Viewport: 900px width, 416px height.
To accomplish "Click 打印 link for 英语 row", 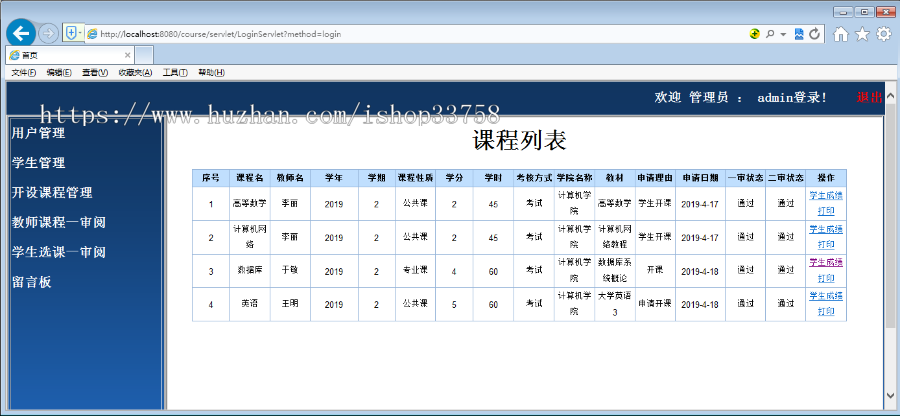I will [x=826, y=312].
